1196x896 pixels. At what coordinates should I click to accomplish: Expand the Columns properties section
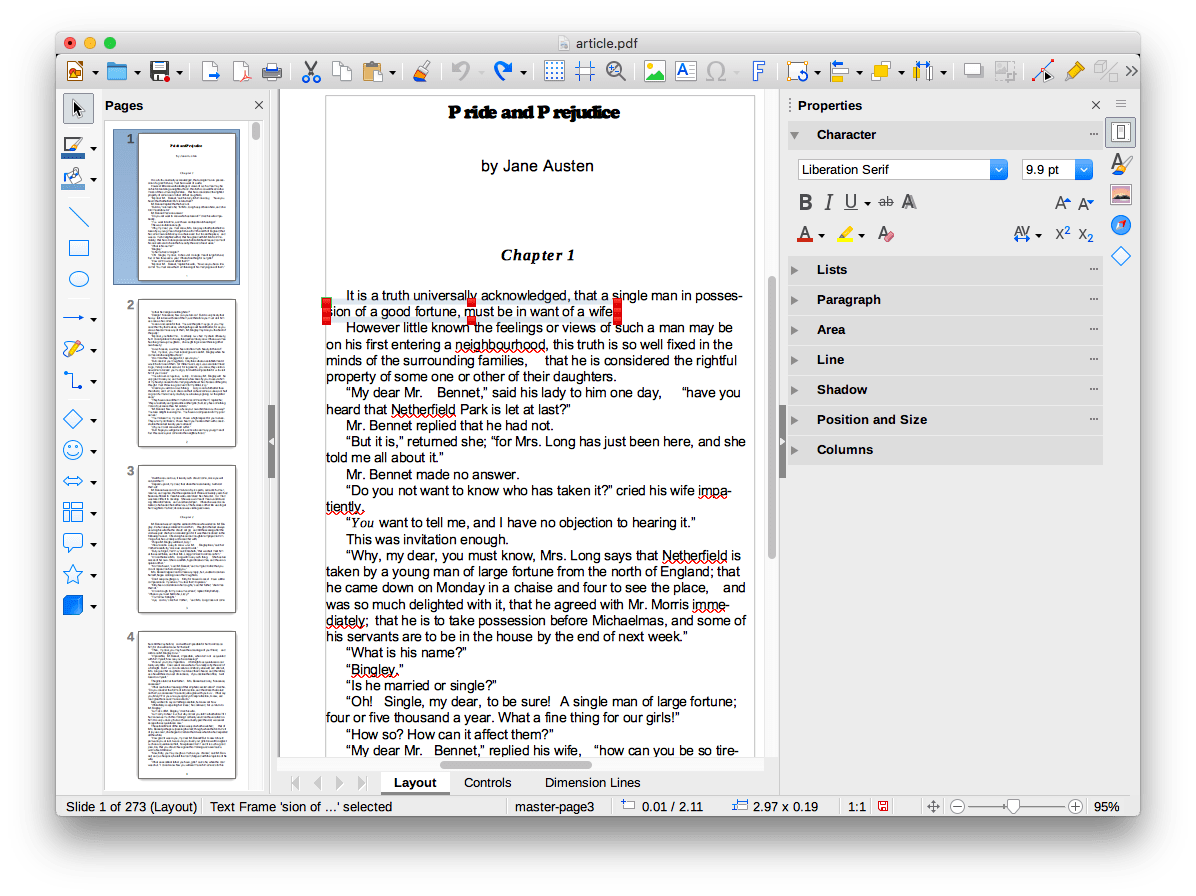pyautogui.click(x=845, y=449)
